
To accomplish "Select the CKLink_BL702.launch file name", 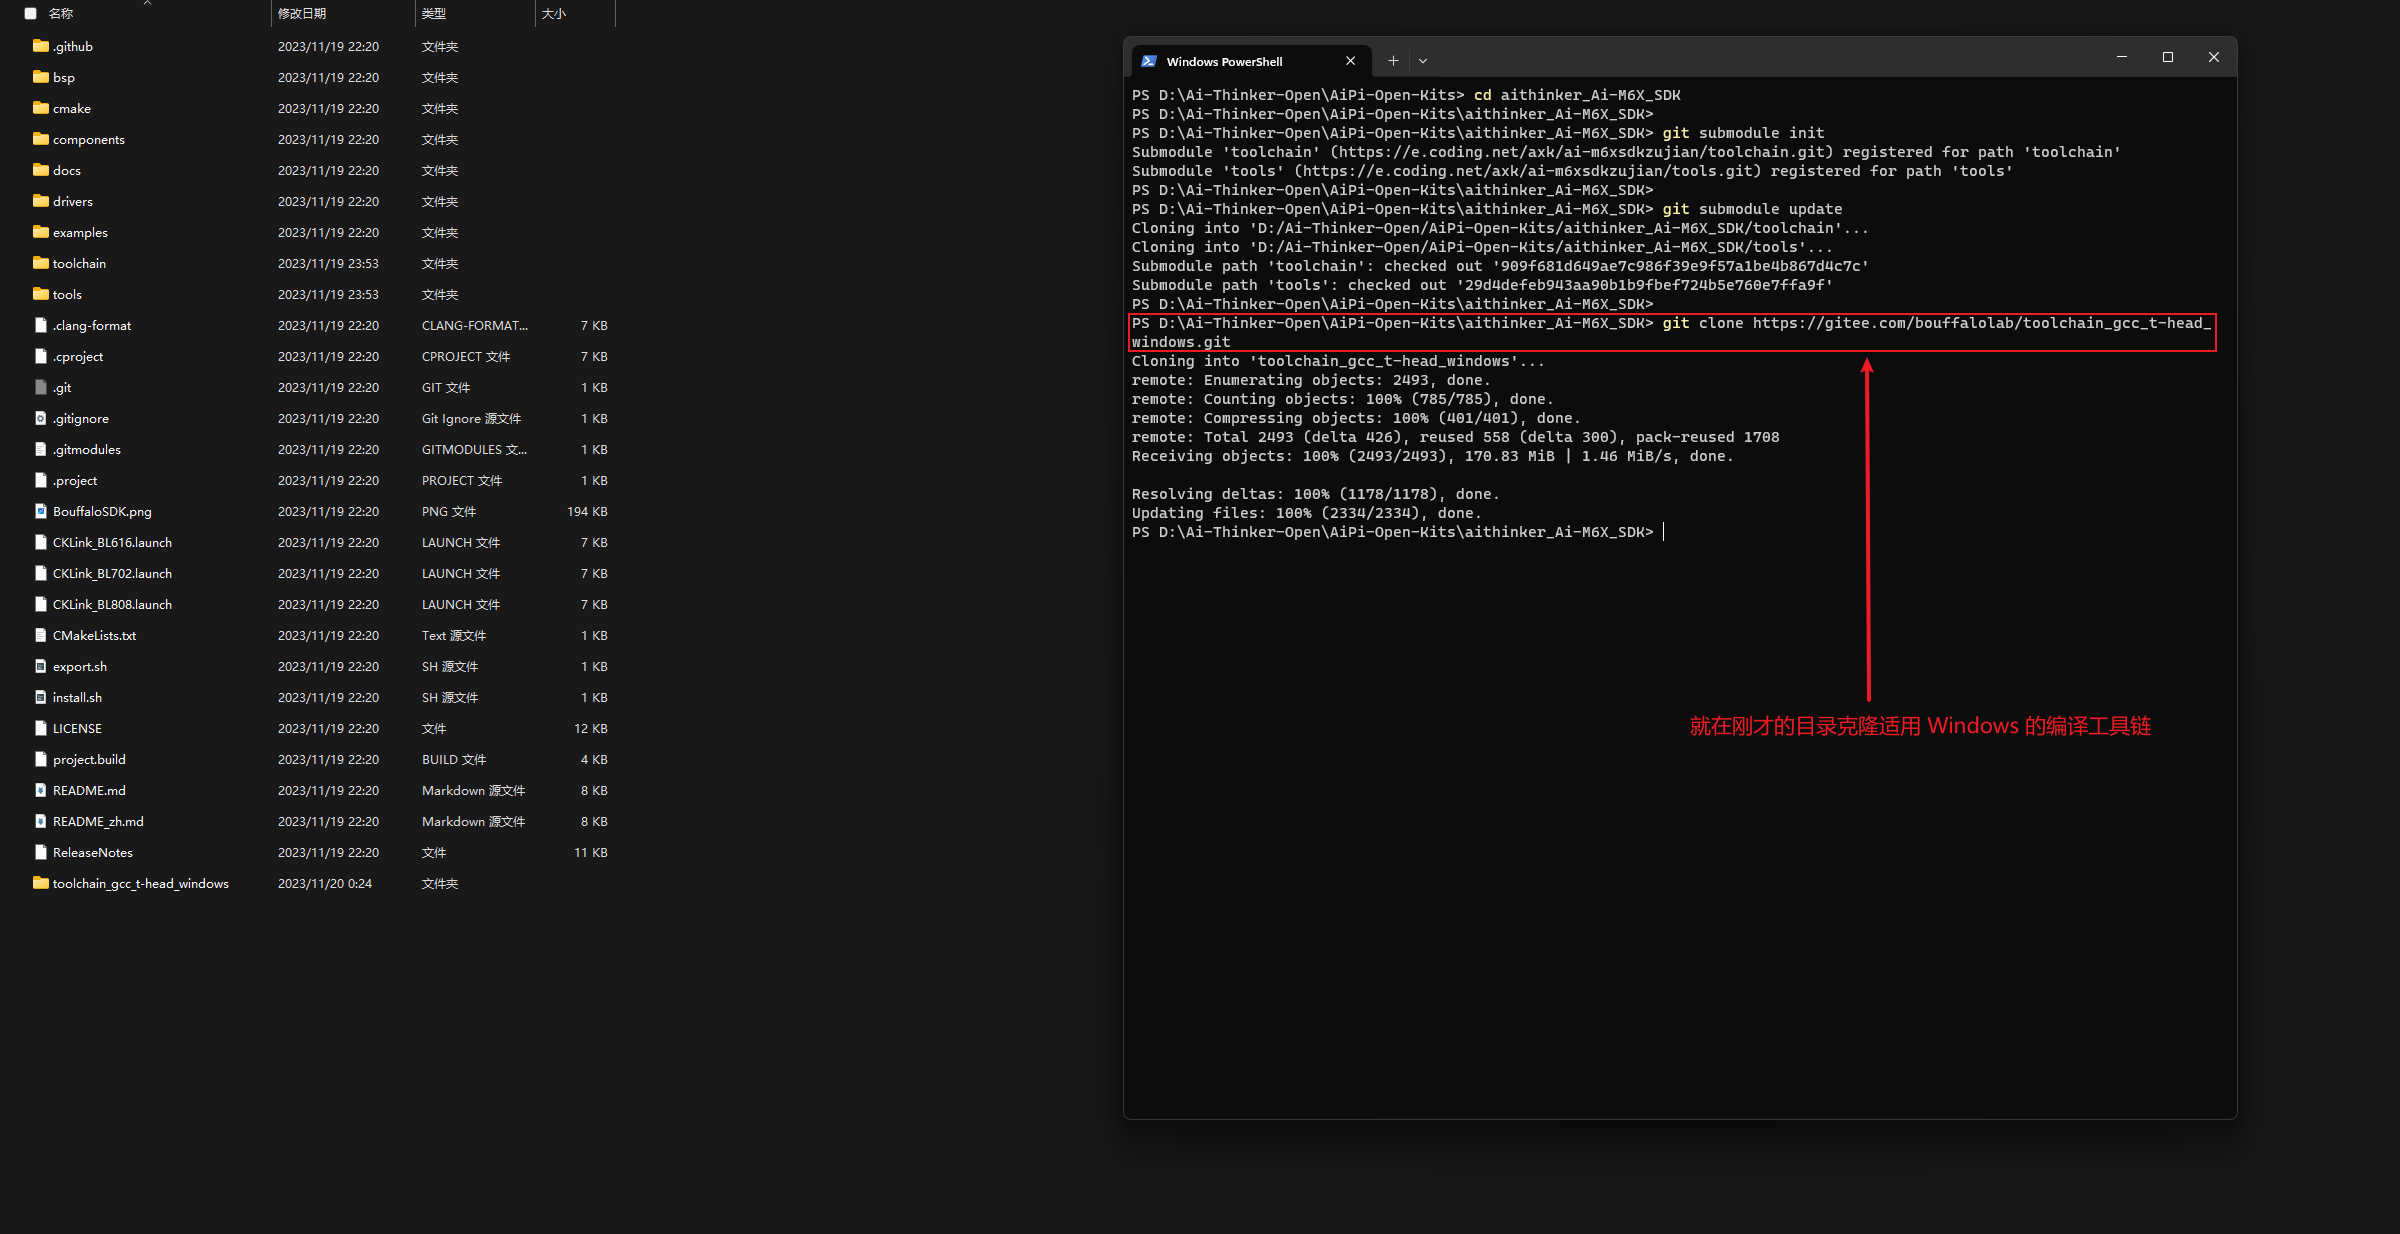I will [112, 573].
